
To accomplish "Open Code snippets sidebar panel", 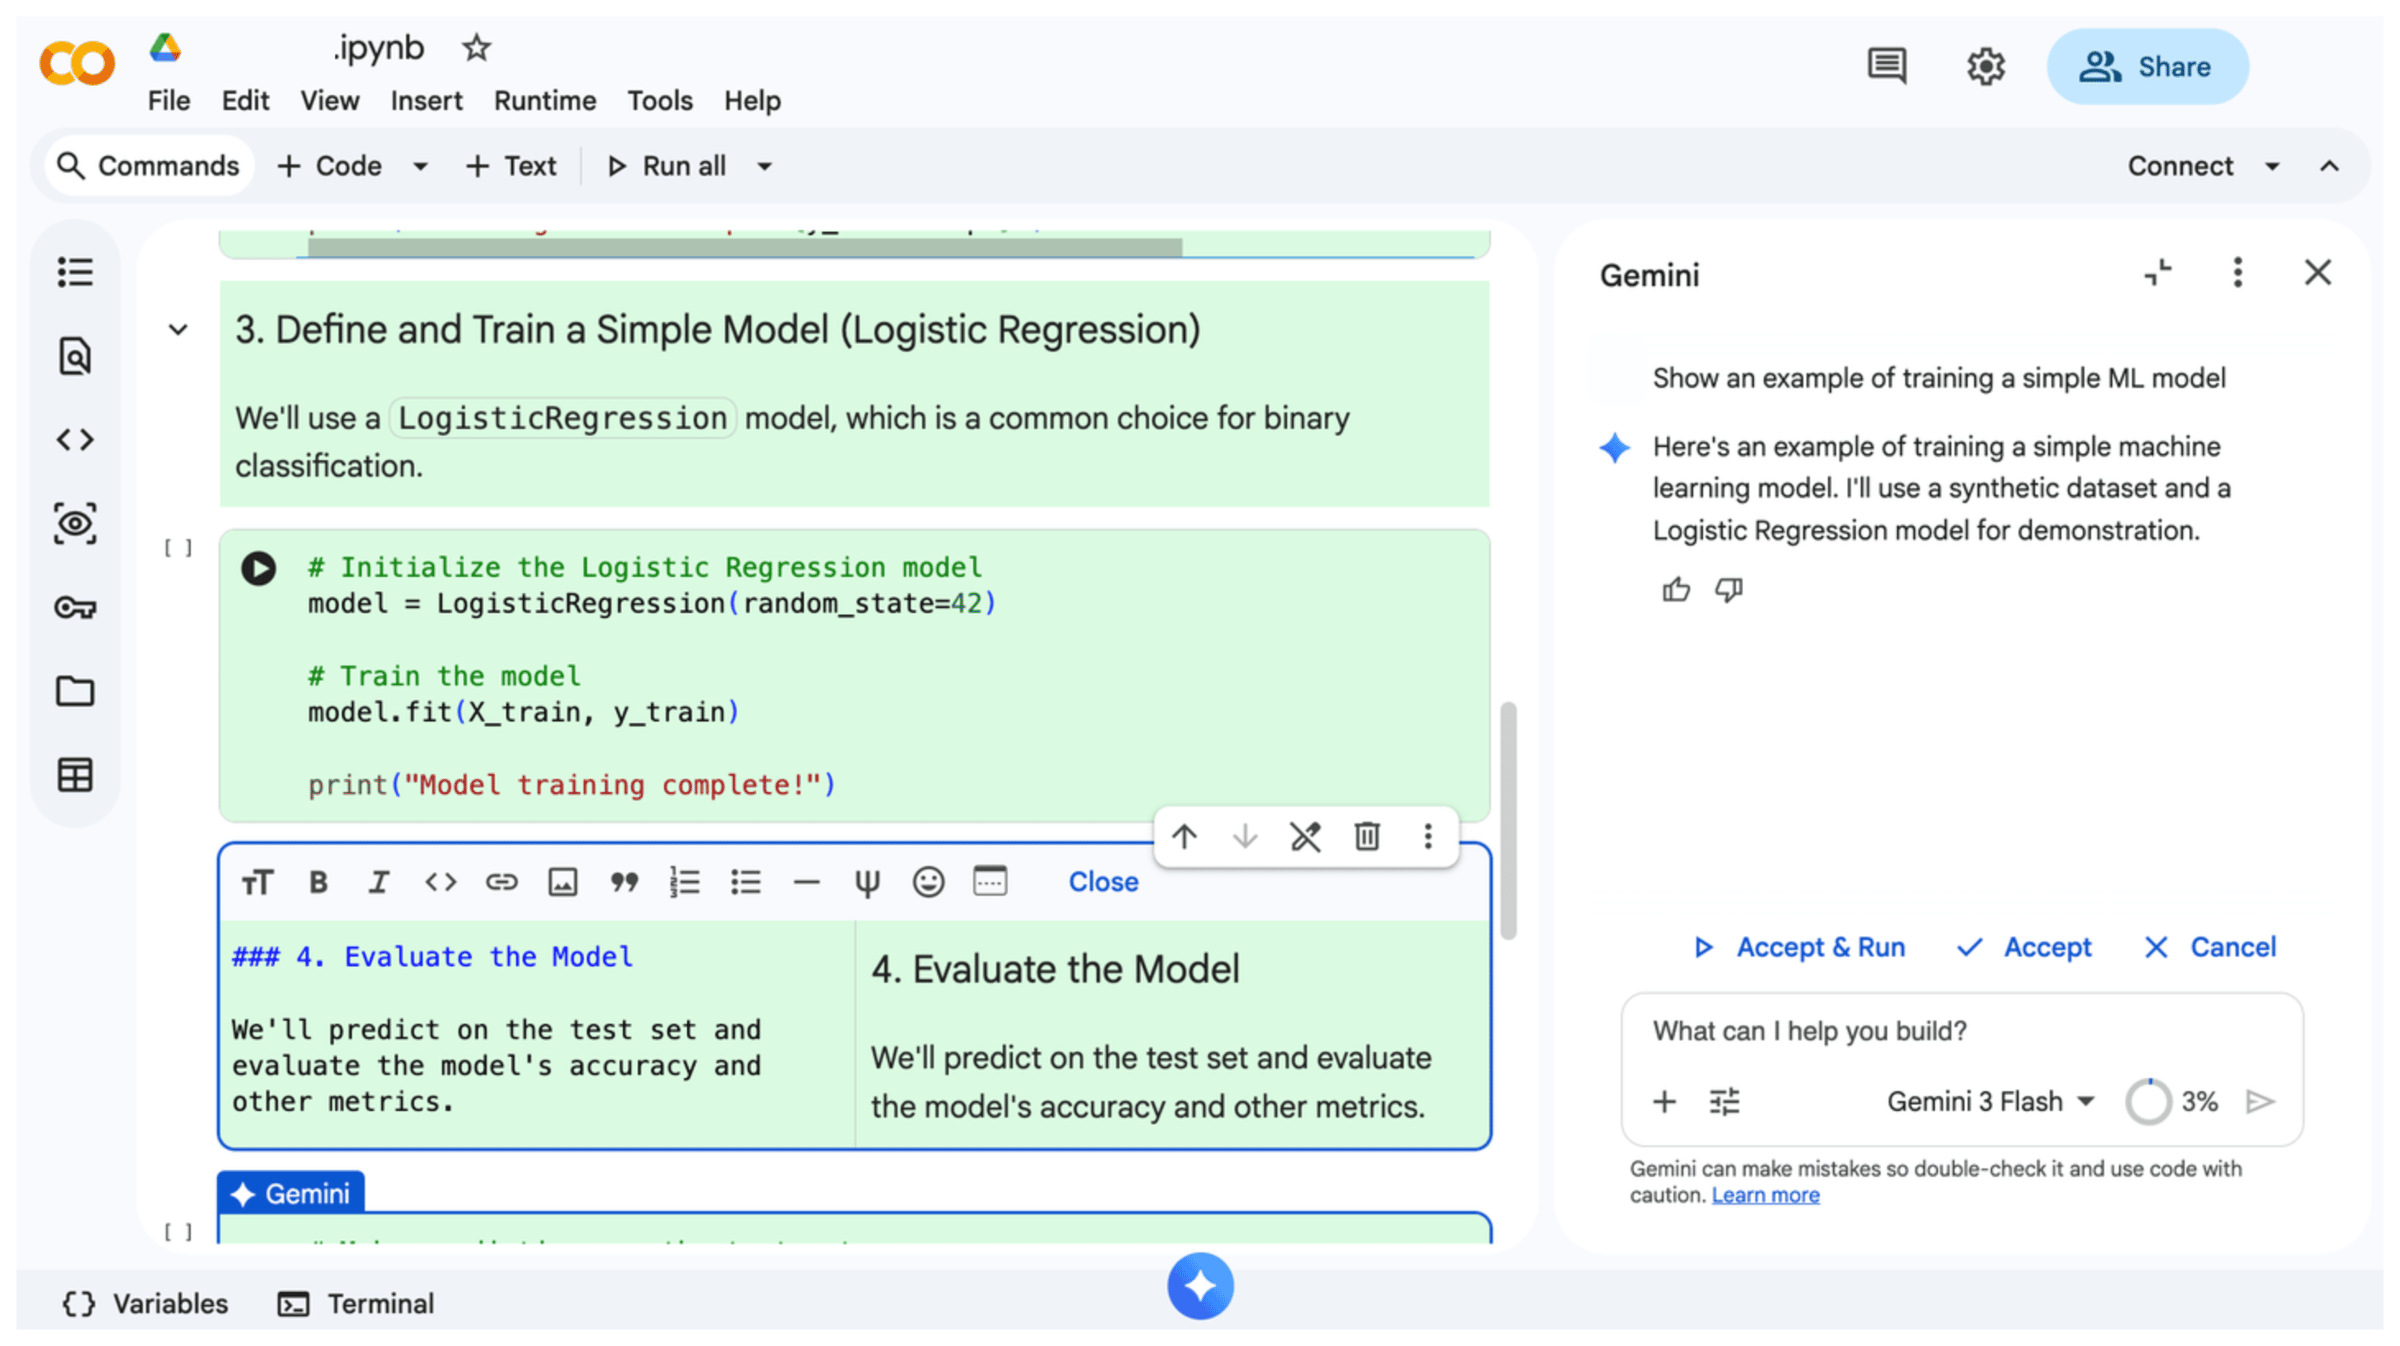I will [x=75, y=439].
